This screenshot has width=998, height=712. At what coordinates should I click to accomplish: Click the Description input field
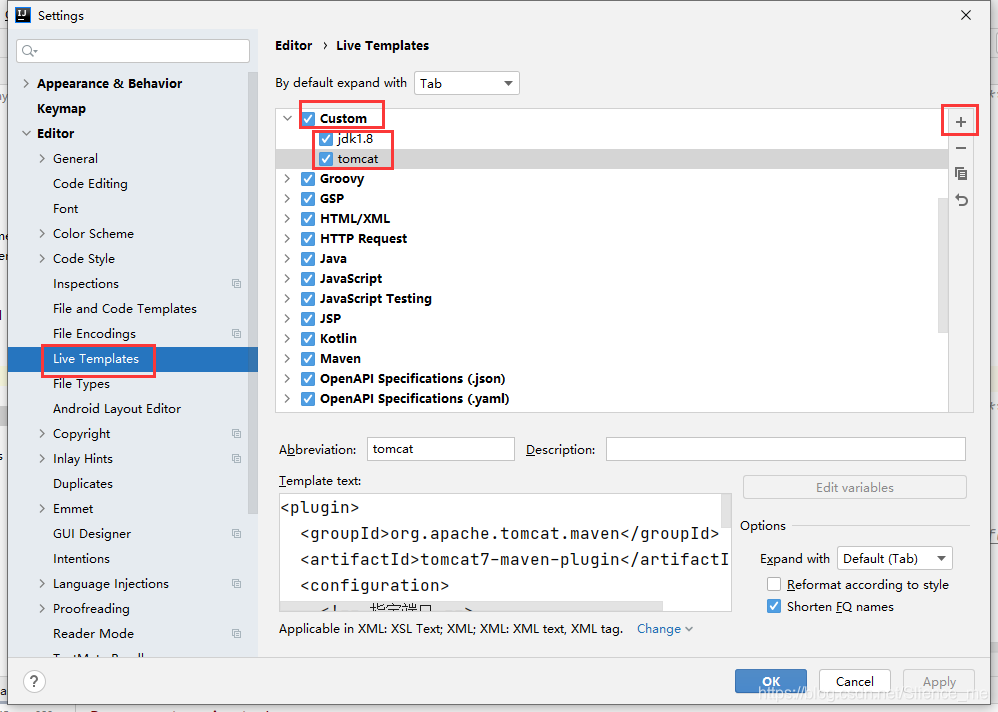point(785,449)
